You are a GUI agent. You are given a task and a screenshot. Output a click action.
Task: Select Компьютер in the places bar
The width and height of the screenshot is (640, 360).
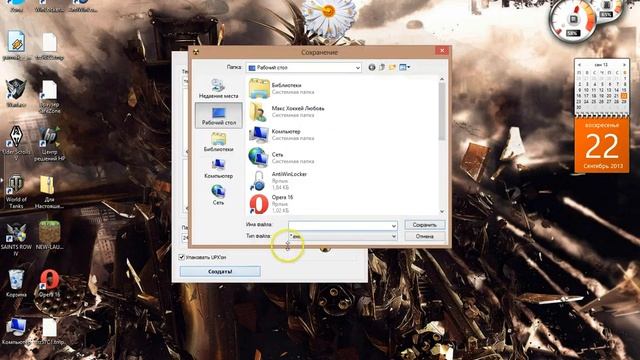218,169
